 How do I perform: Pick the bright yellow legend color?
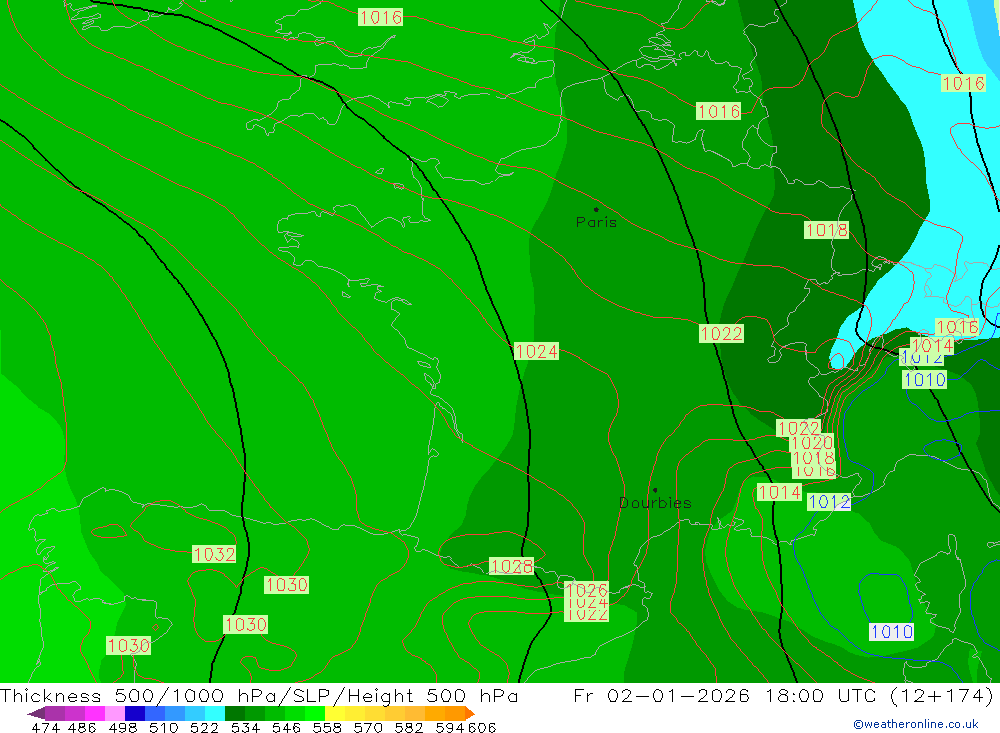click(x=335, y=713)
